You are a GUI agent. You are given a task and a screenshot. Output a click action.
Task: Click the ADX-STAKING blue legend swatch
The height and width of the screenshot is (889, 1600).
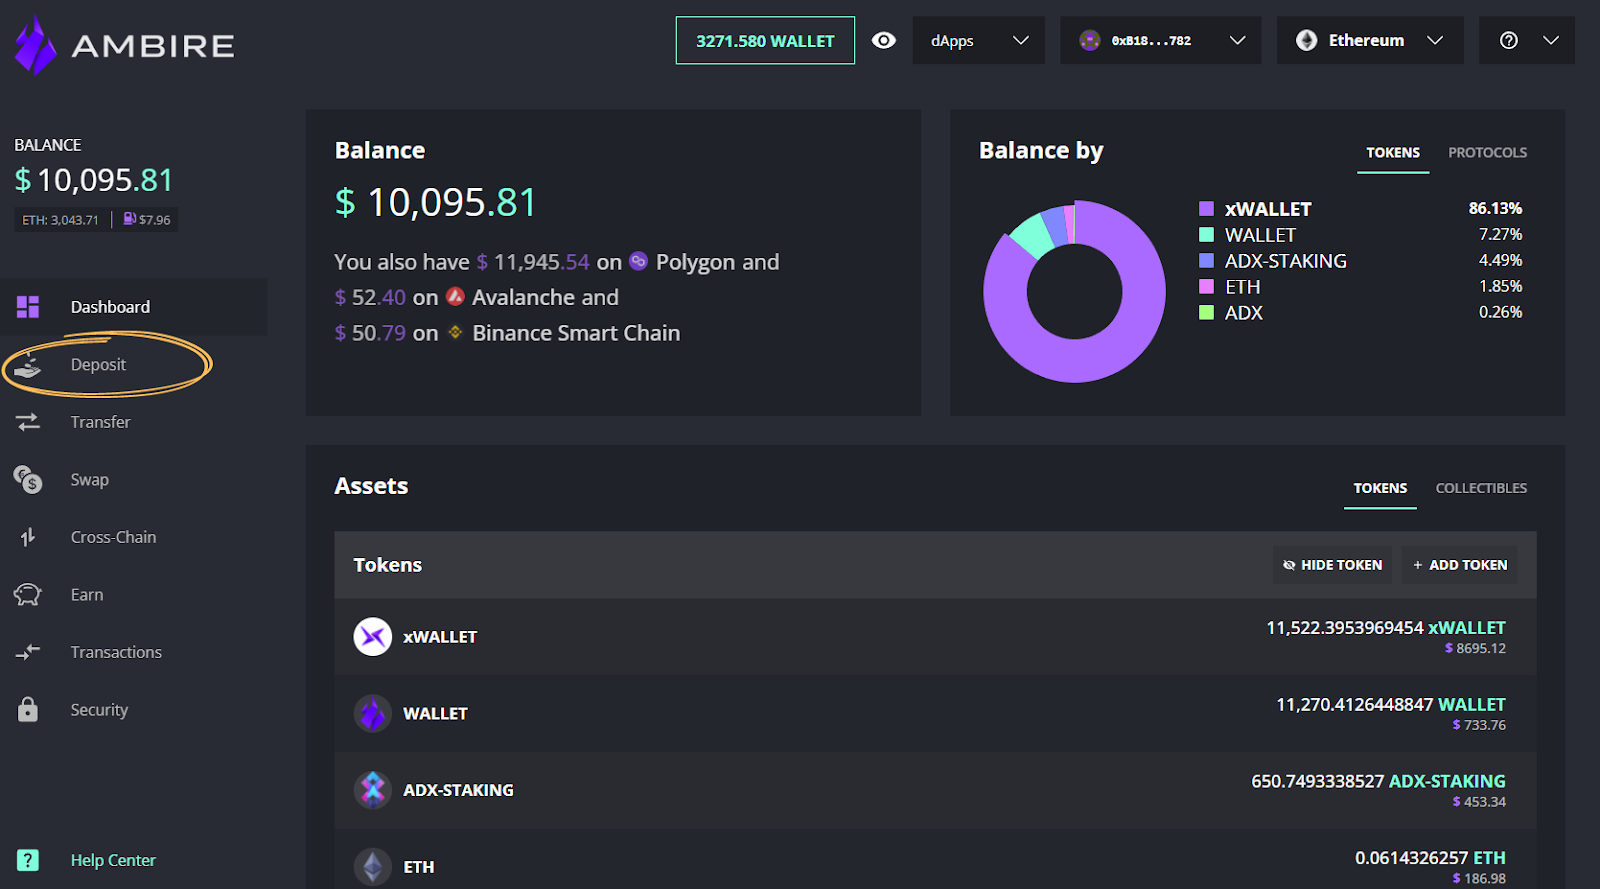pos(1206,261)
